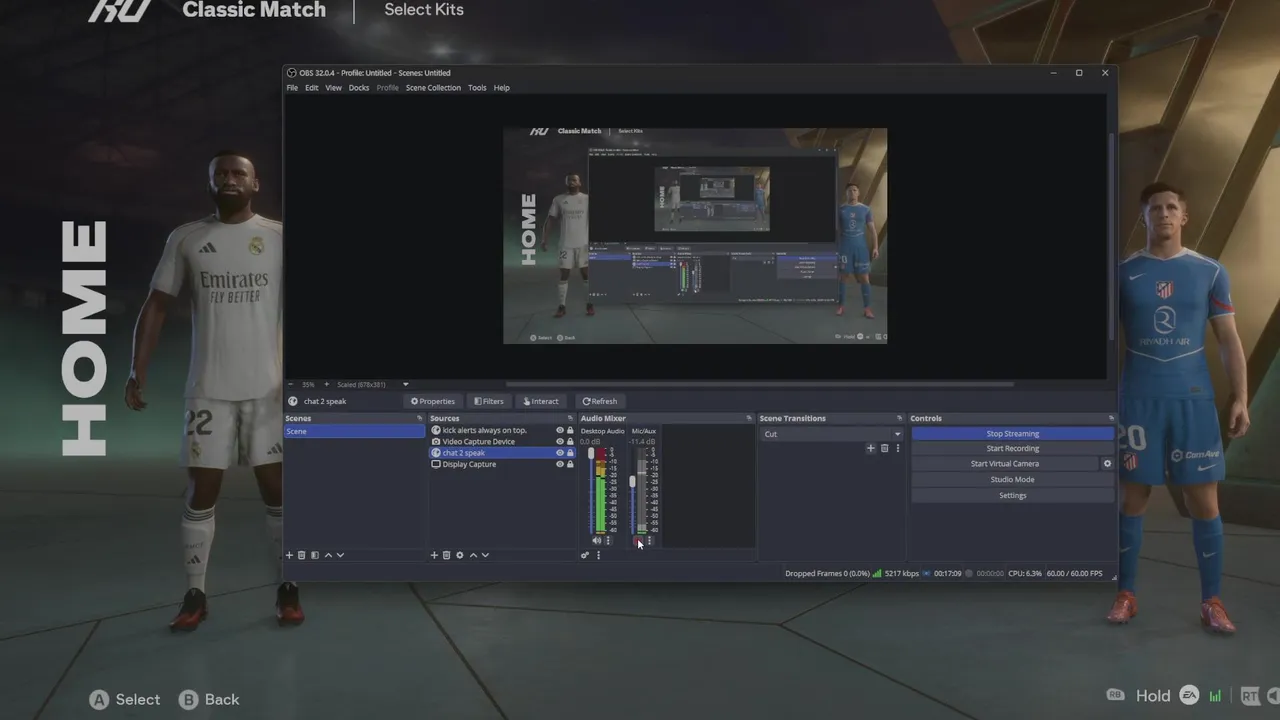The image size is (1280, 720).
Task: Select the Scene item in Scenes list
Action: (354, 431)
